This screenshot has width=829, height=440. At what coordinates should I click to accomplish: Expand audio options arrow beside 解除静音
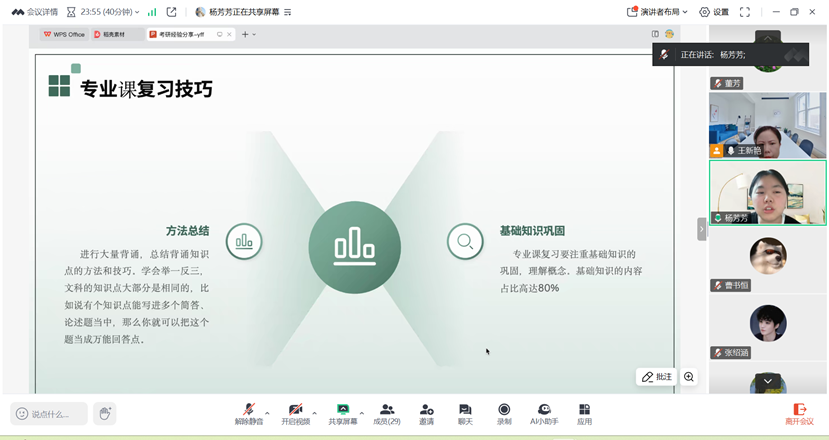[x=267, y=411]
